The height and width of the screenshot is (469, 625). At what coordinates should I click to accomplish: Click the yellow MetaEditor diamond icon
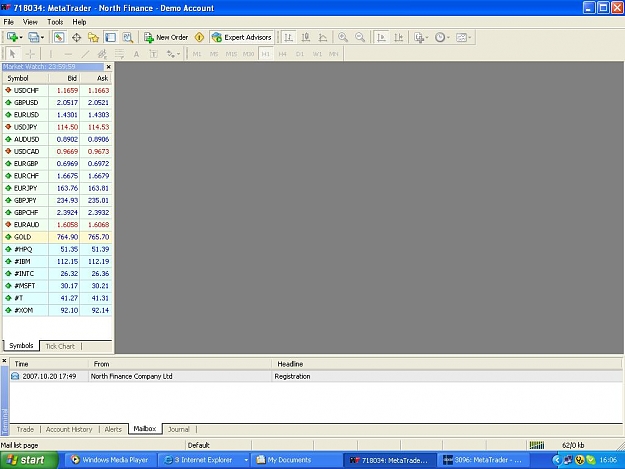[x=199, y=37]
